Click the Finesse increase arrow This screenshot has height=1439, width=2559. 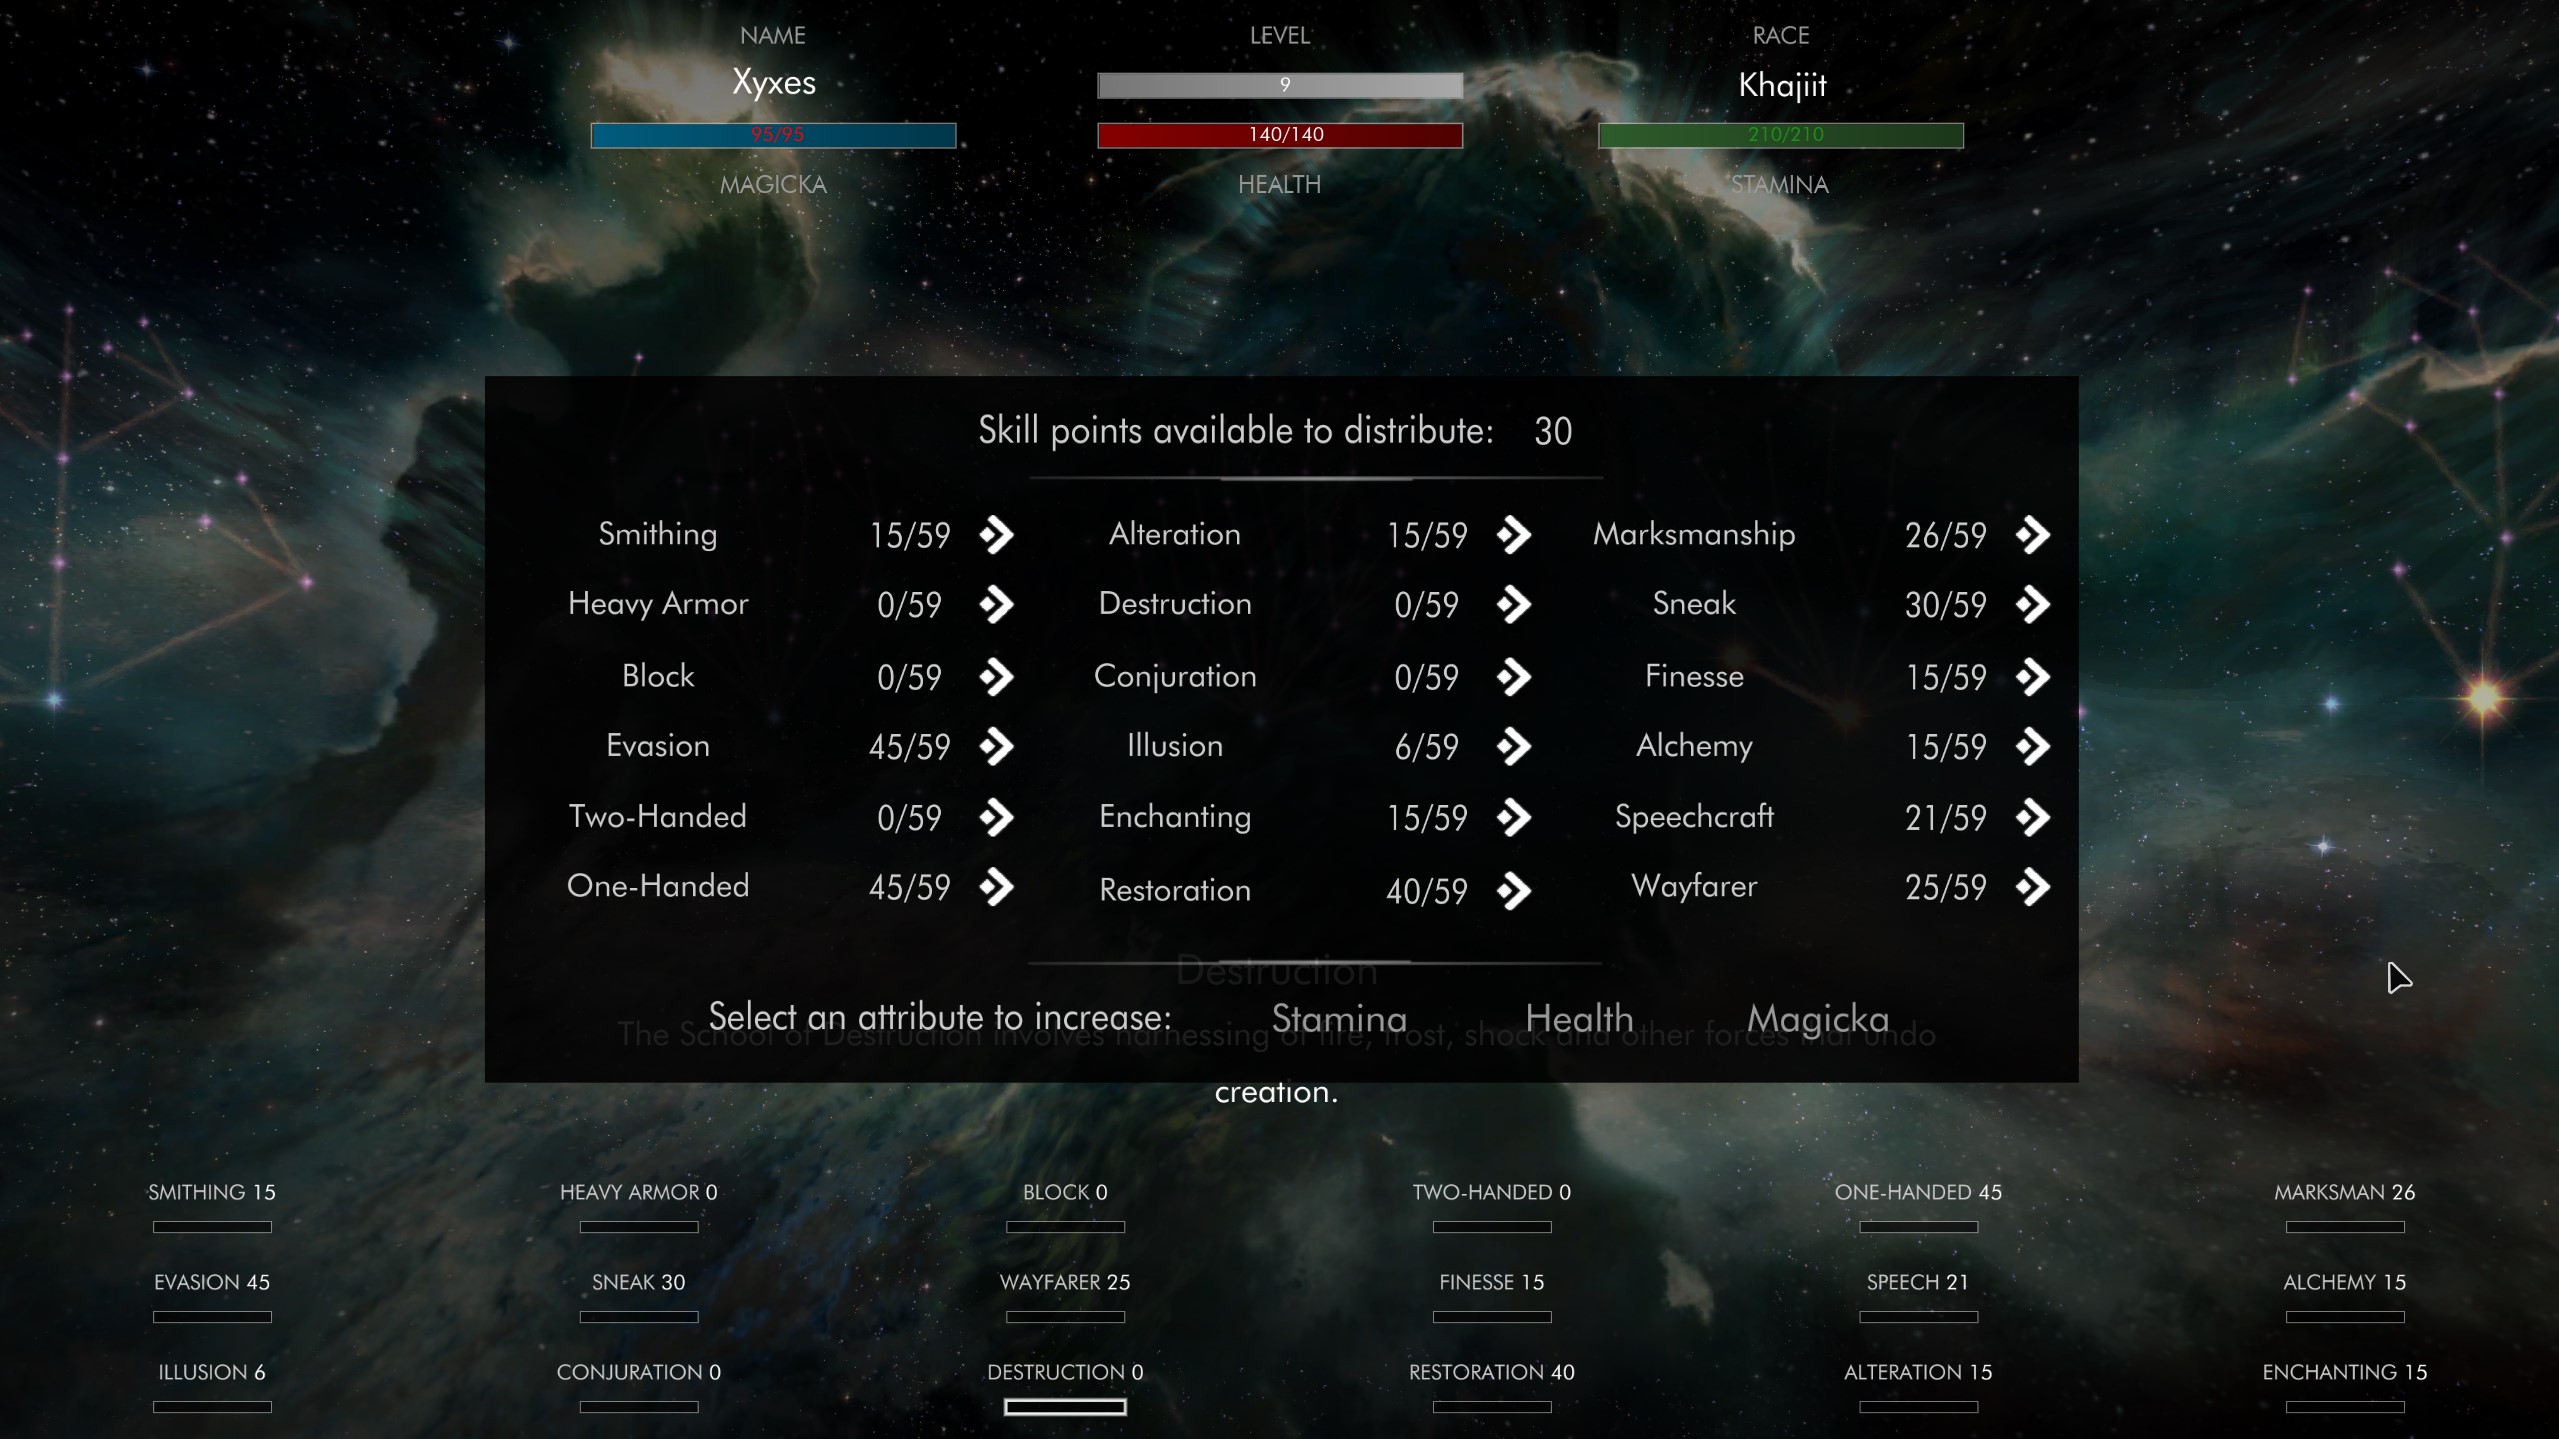[2033, 677]
